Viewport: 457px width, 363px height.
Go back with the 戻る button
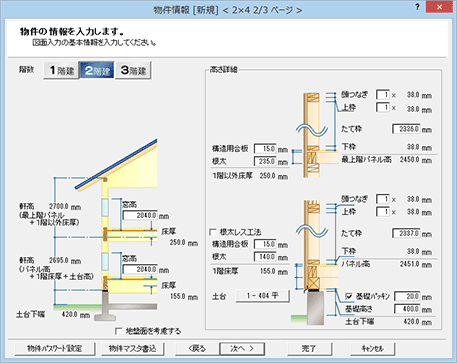pyautogui.click(x=197, y=349)
